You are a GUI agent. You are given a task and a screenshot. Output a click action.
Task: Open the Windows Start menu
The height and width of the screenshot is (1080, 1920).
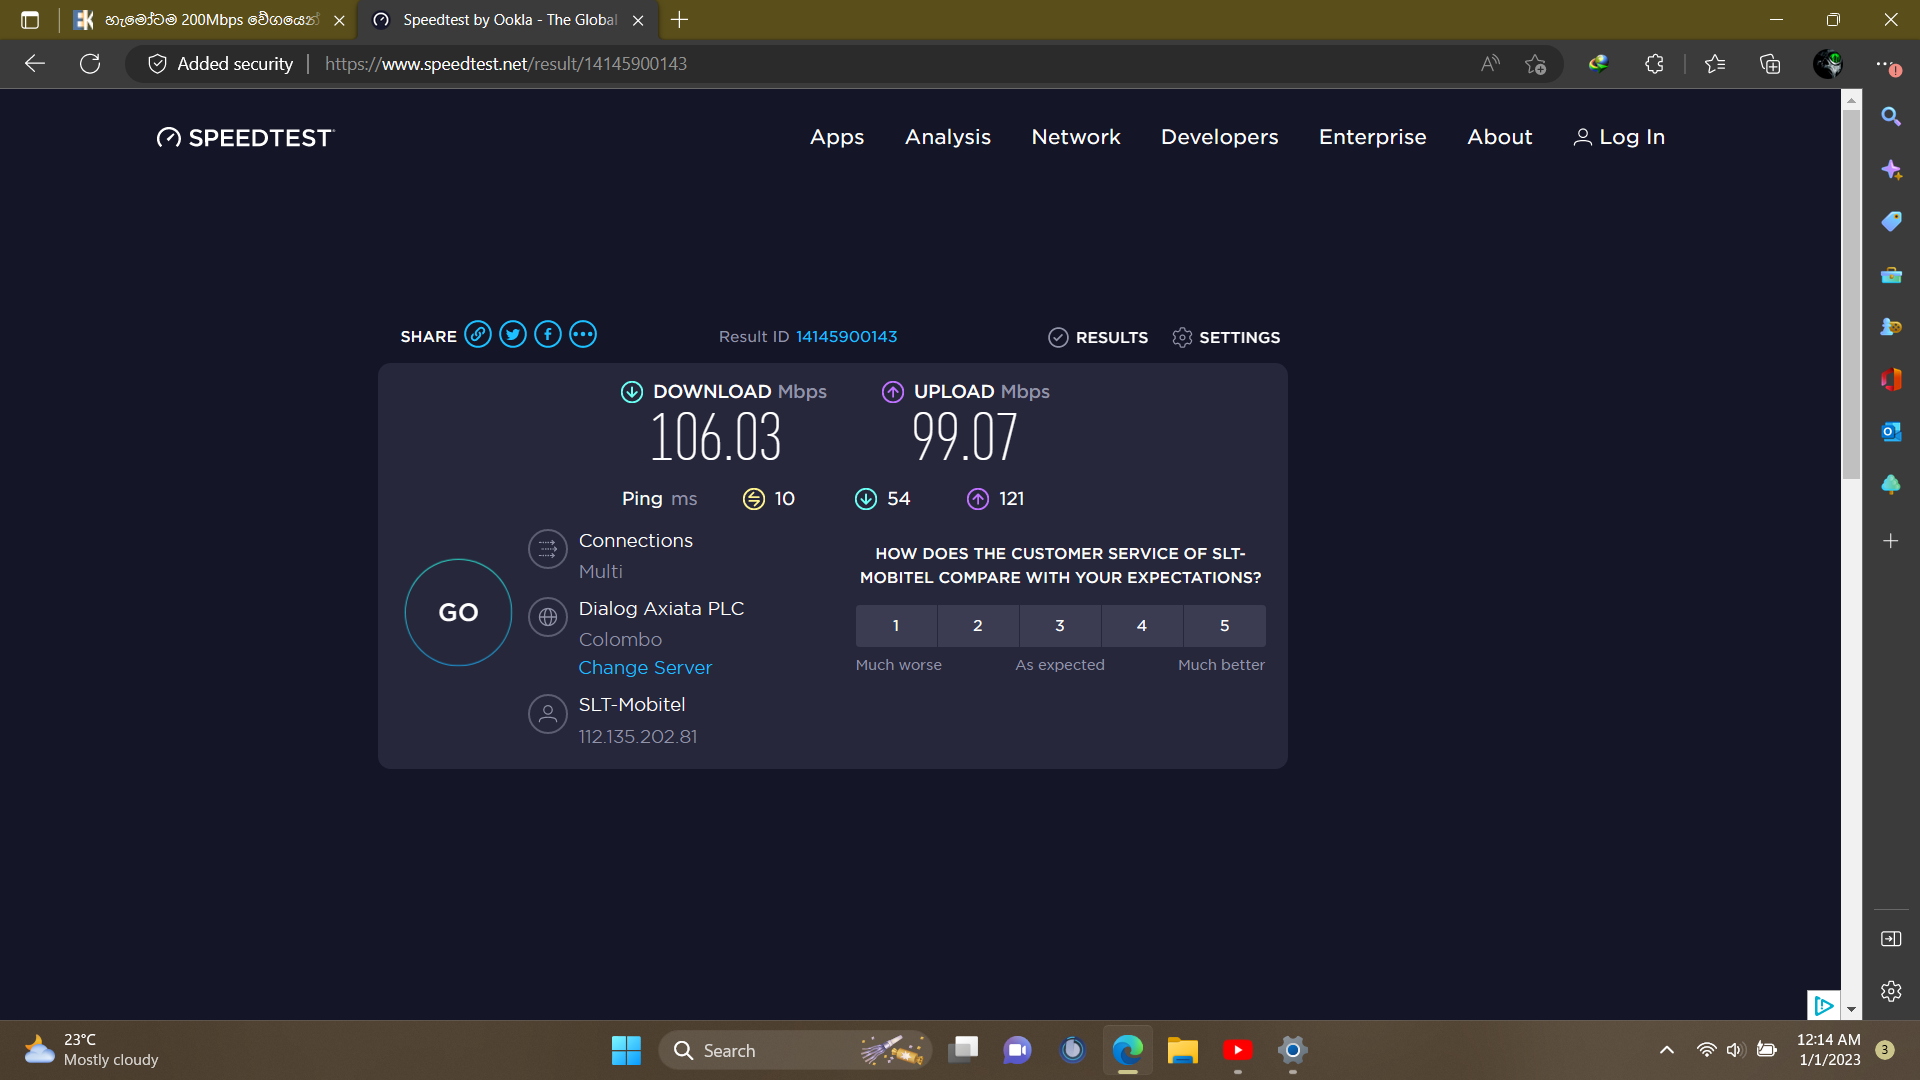point(626,1050)
